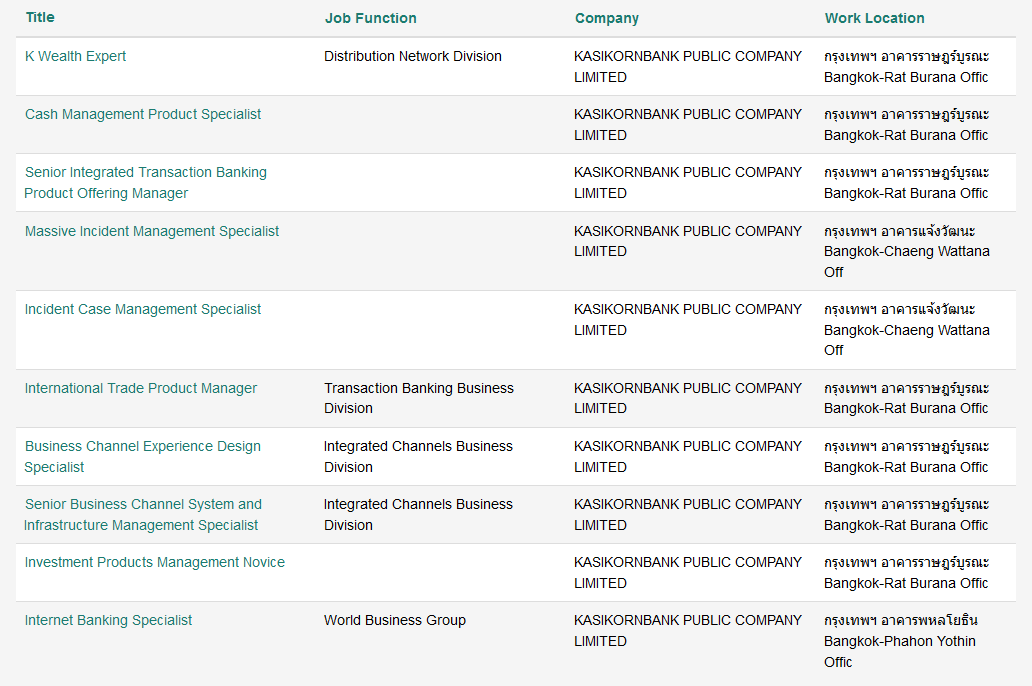This screenshot has width=1032, height=686.
Task: Select Rat Burana location in Investment Products row
Action: tap(906, 573)
